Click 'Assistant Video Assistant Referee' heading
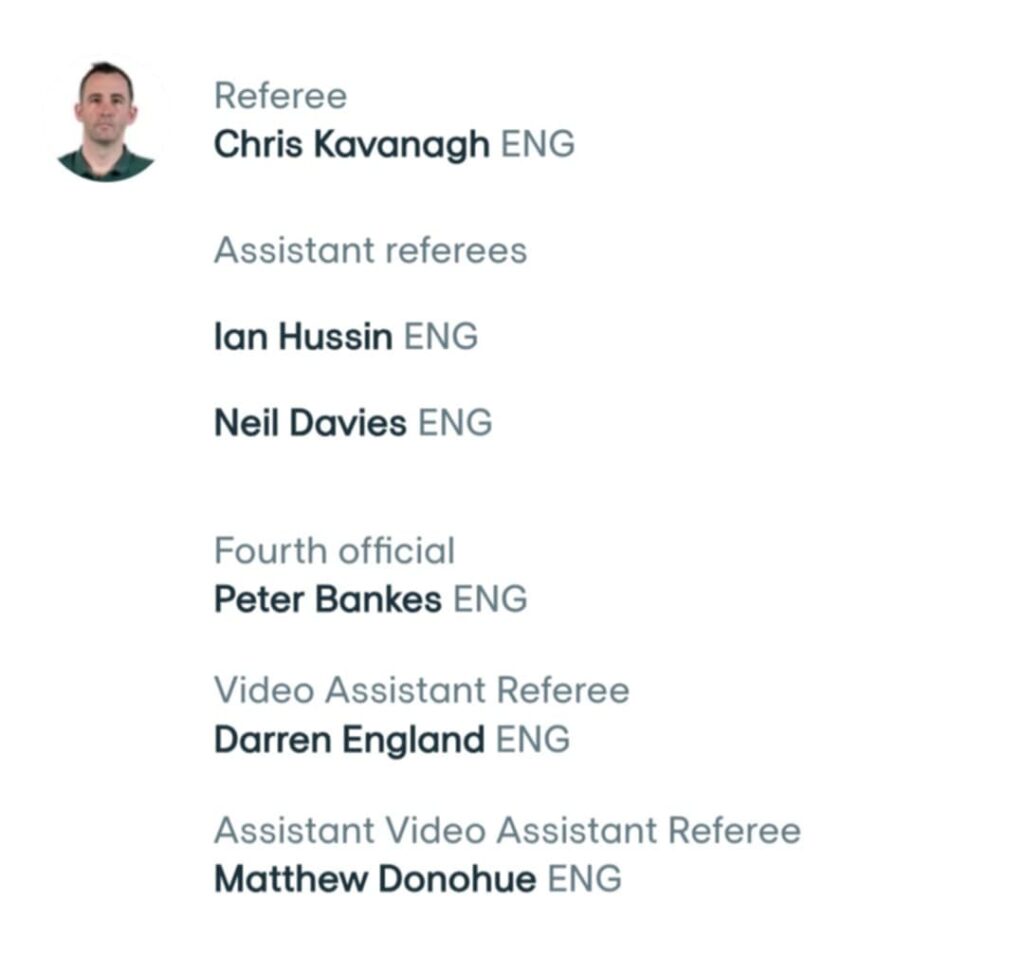This screenshot has height=975, width=1024. (x=507, y=831)
